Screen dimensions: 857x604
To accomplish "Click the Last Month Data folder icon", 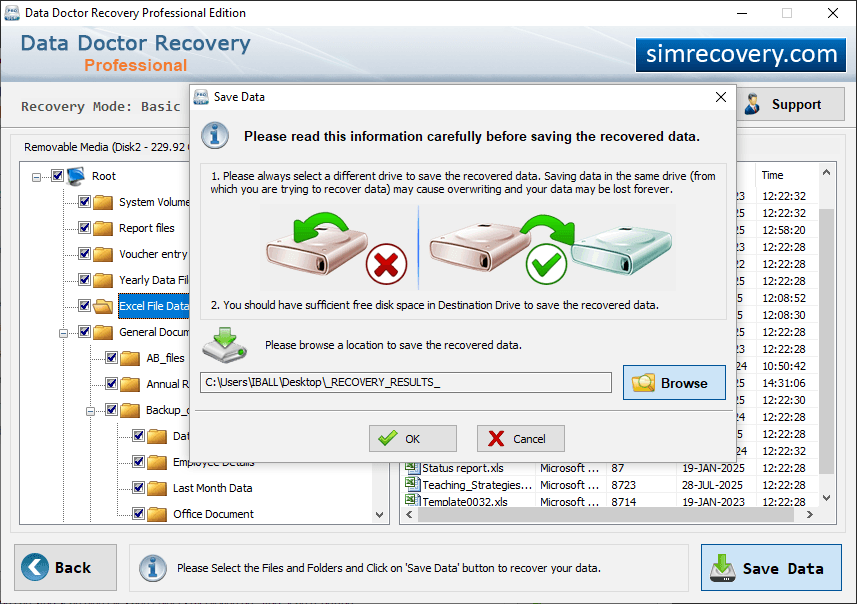I will point(157,488).
